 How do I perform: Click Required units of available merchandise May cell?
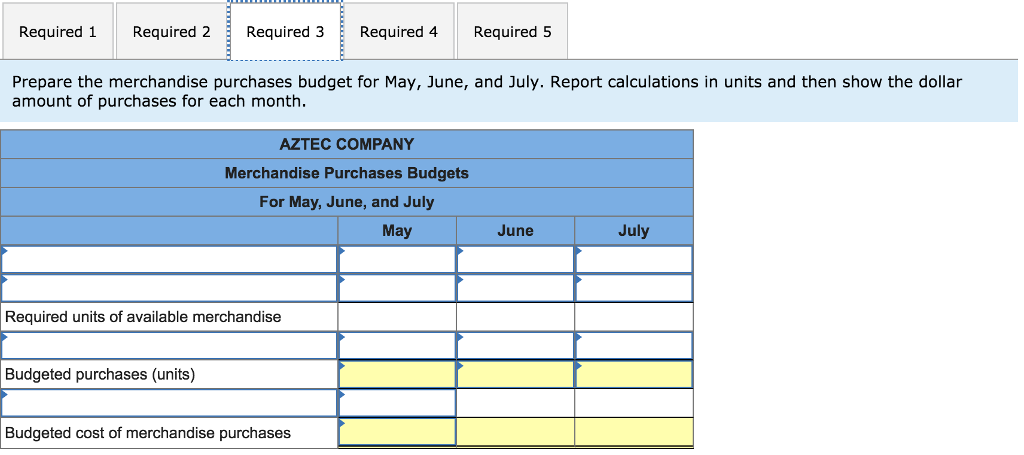[397, 317]
